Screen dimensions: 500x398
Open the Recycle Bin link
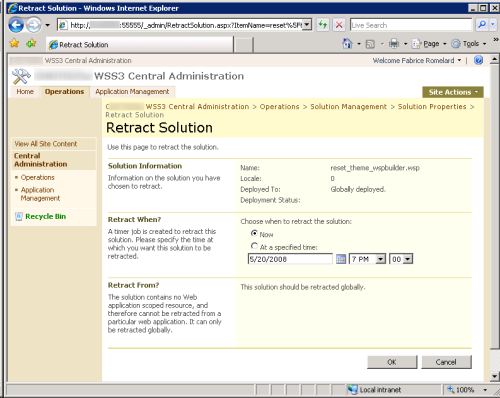pyautogui.click(x=46, y=217)
